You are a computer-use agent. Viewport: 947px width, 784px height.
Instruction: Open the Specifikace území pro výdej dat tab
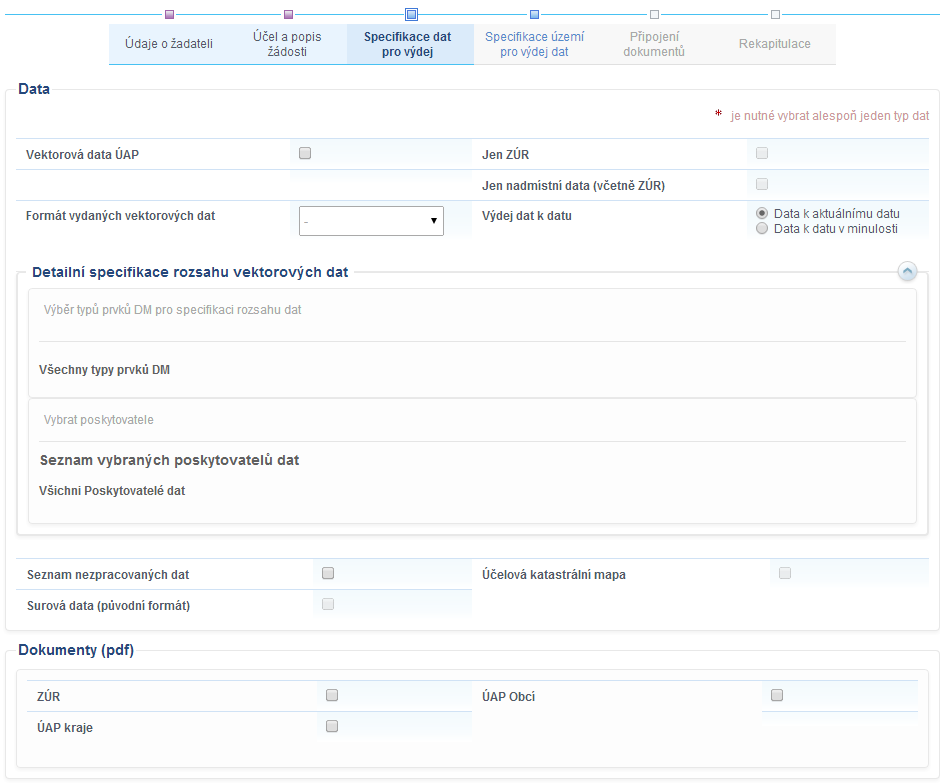(x=534, y=44)
